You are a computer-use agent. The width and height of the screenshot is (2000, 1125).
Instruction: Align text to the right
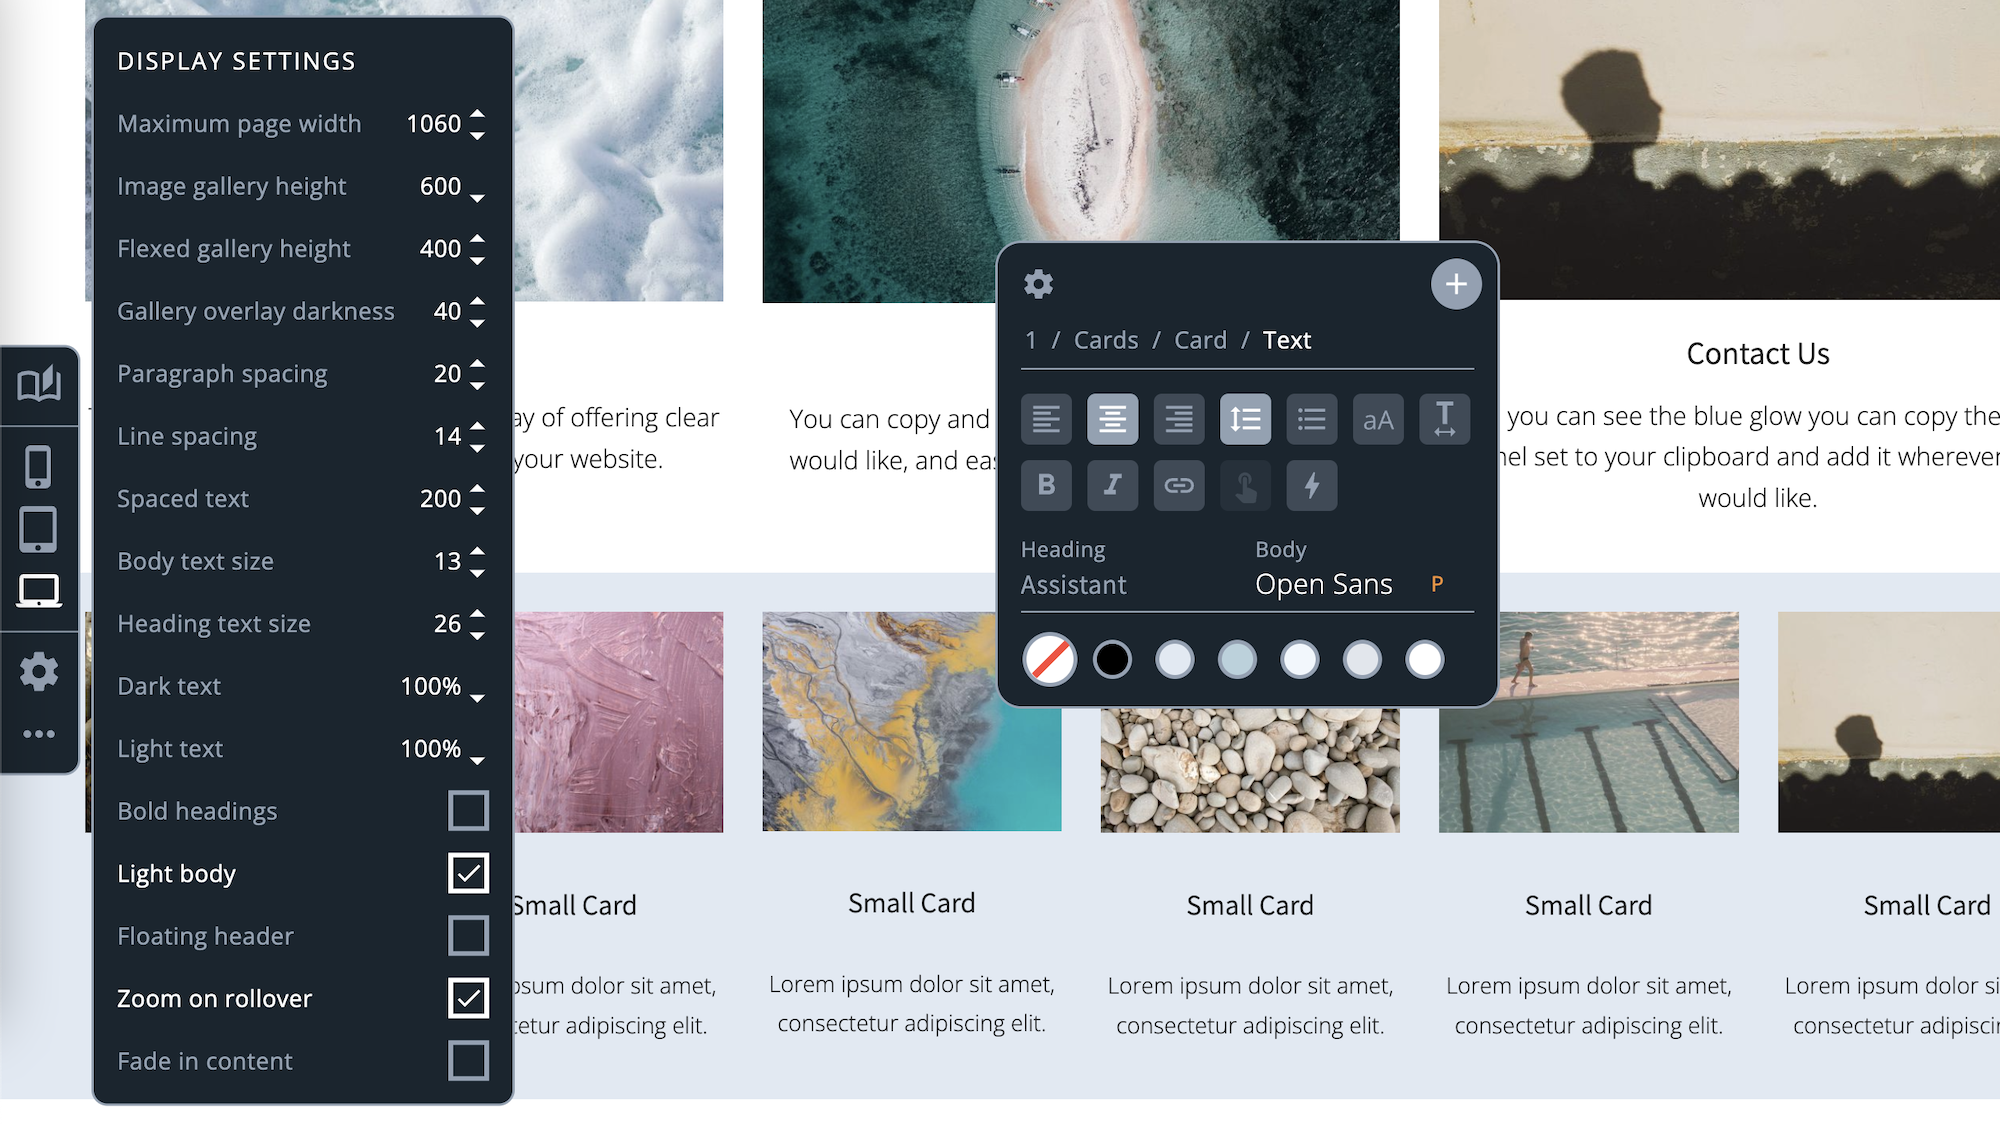point(1178,419)
